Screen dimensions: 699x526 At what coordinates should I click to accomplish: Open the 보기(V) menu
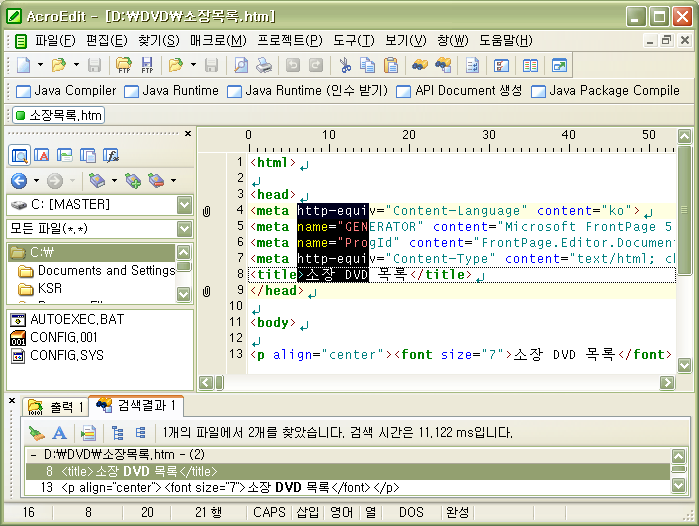pyautogui.click(x=406, y=41)
